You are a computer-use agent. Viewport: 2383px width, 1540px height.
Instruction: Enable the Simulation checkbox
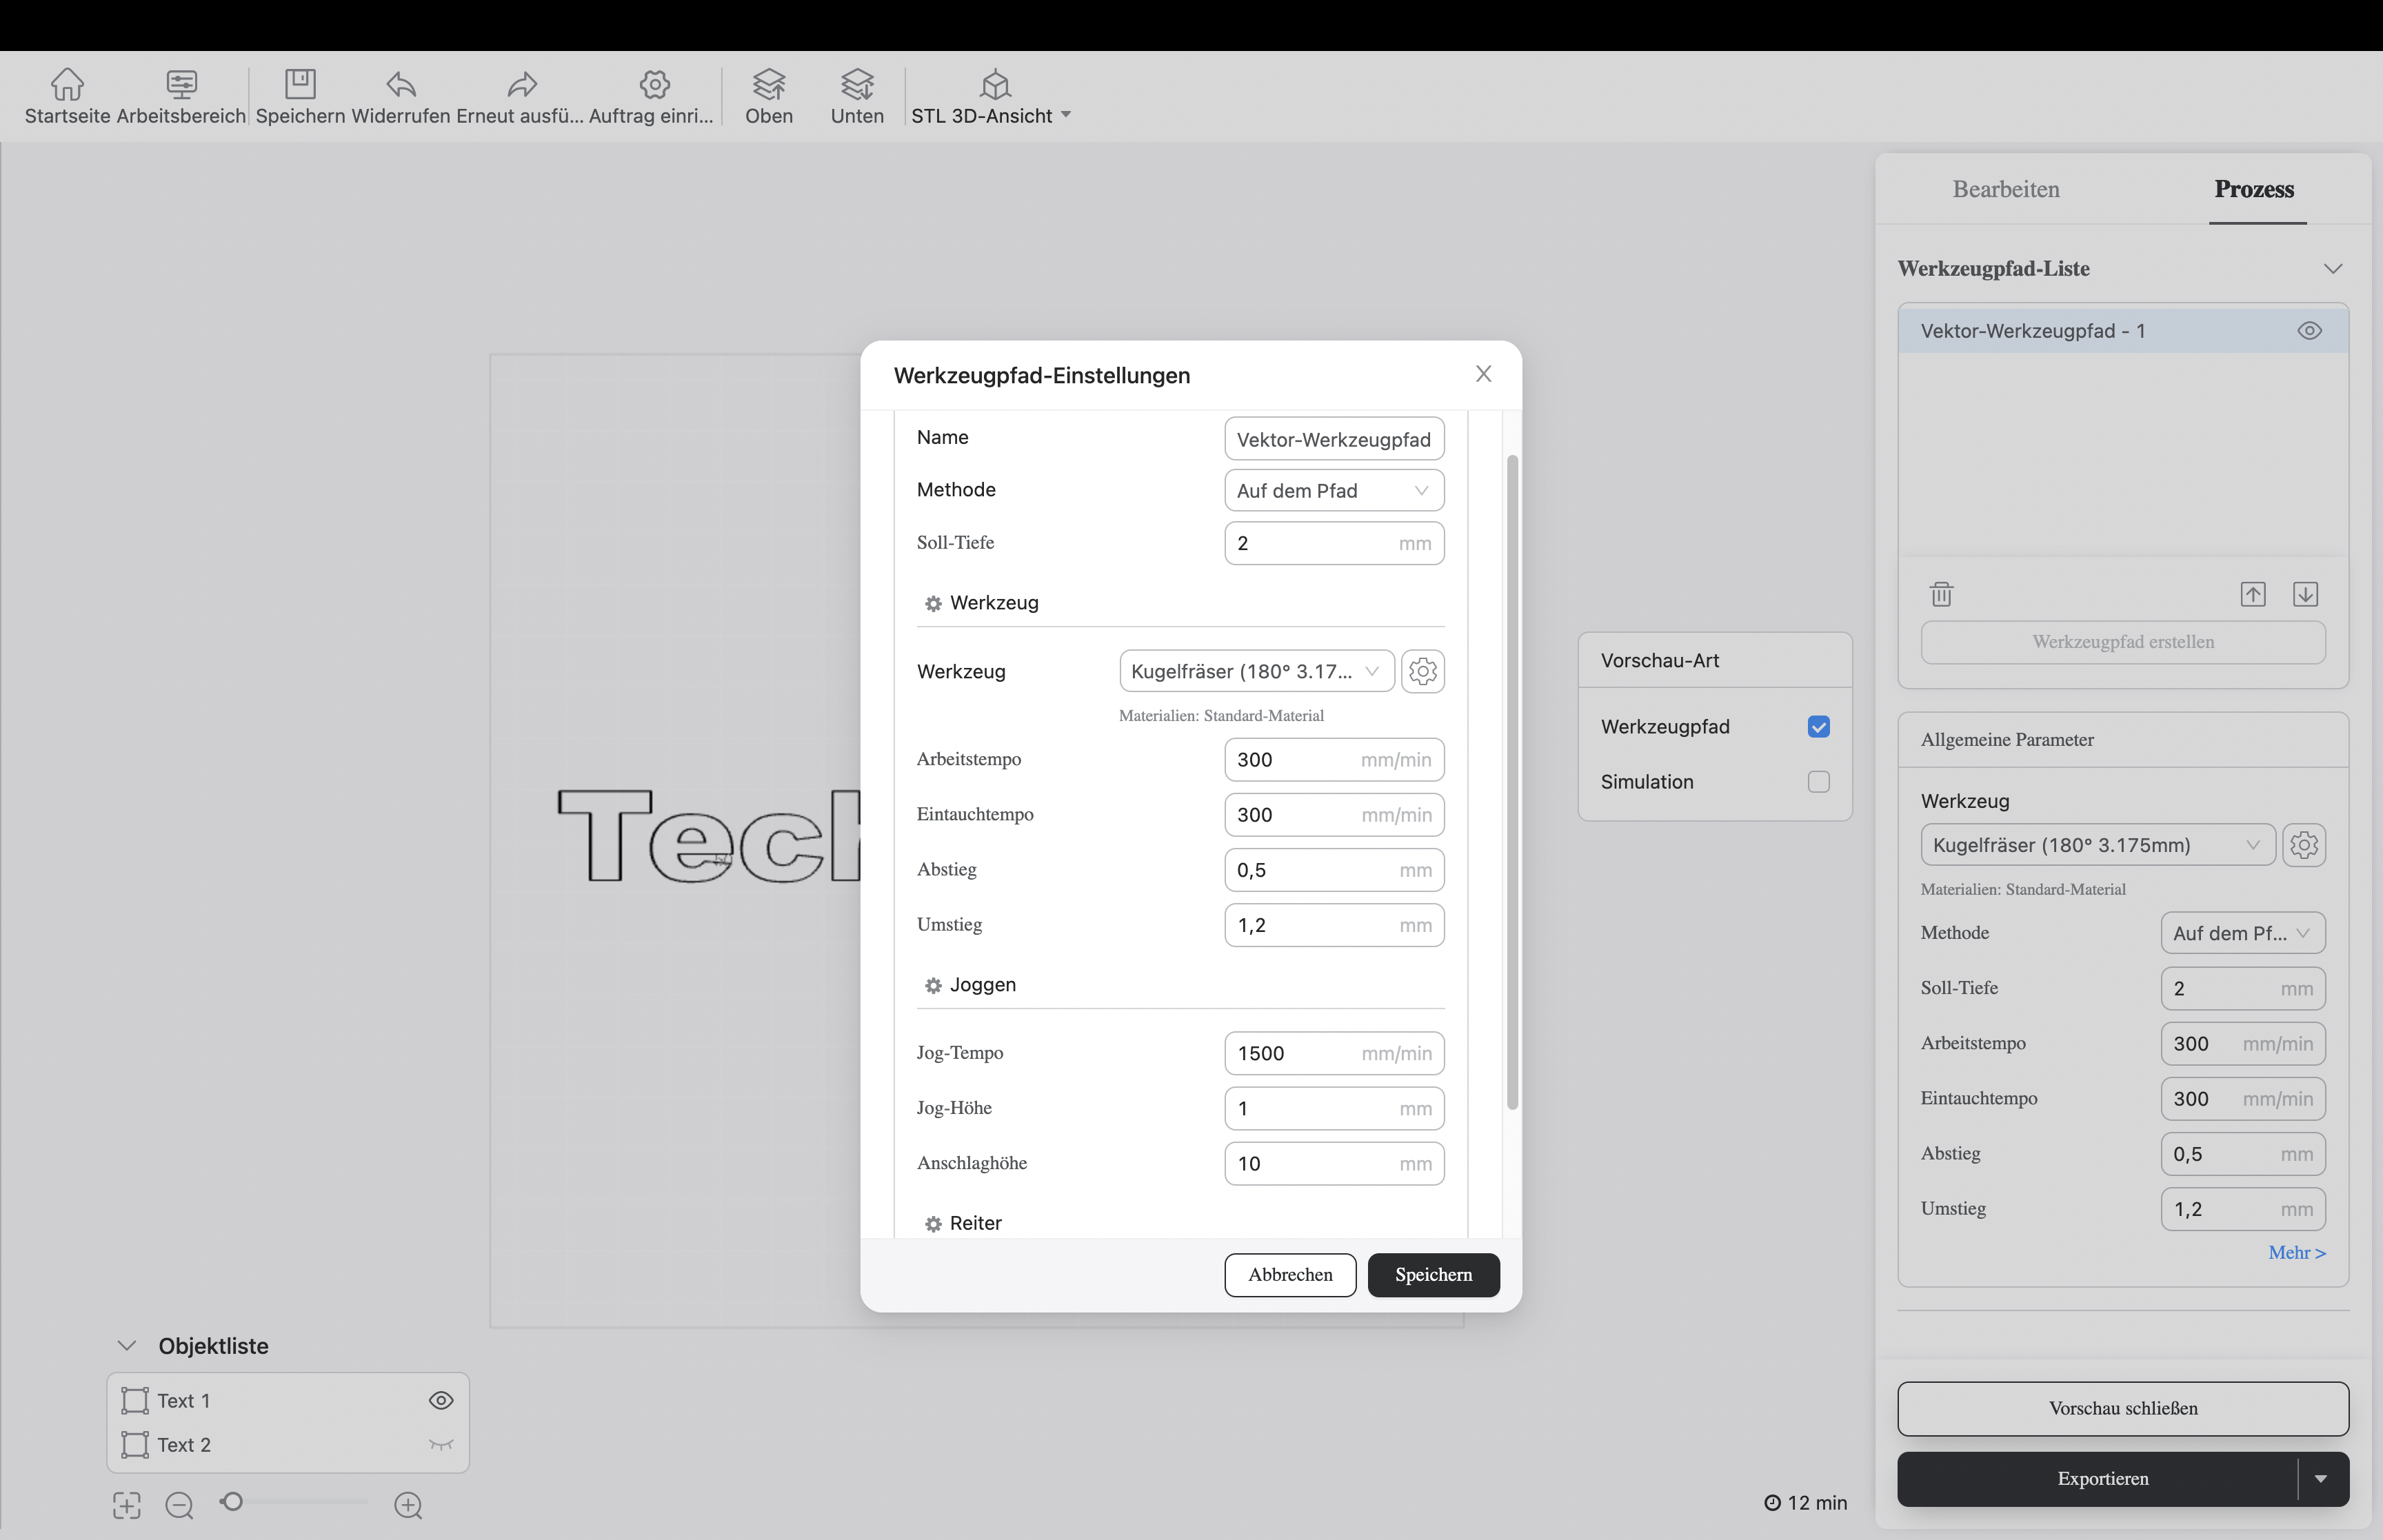click(x=1818, y=782)
